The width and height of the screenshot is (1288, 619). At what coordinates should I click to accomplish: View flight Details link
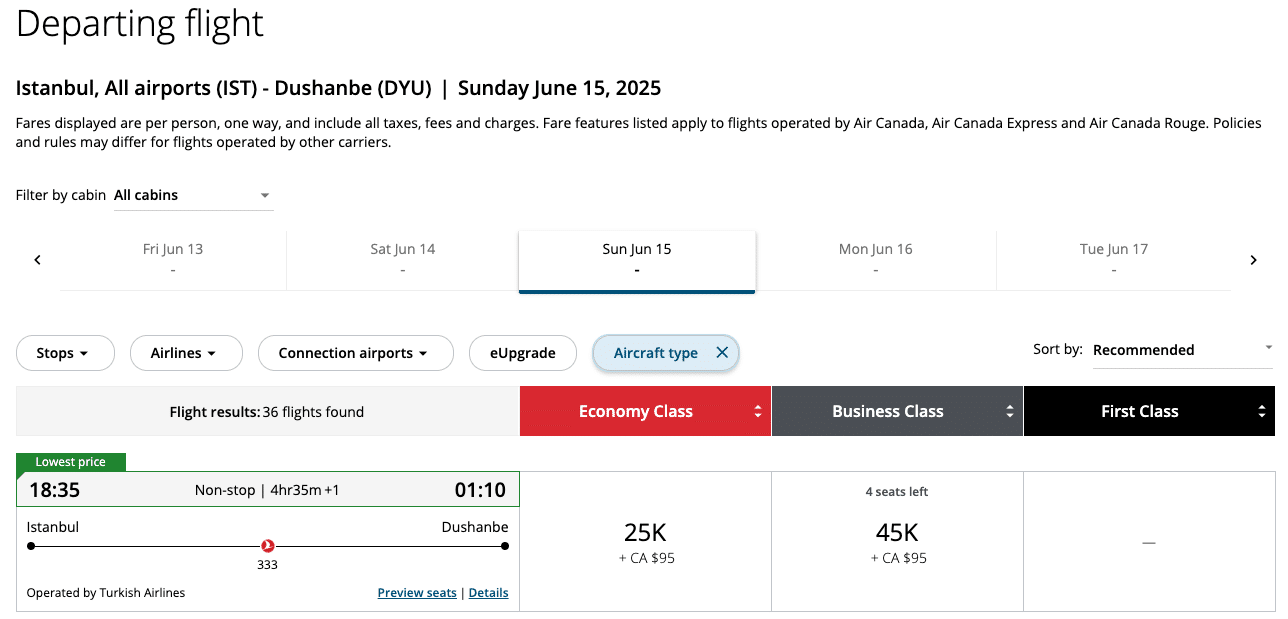(x=488, y=593)
